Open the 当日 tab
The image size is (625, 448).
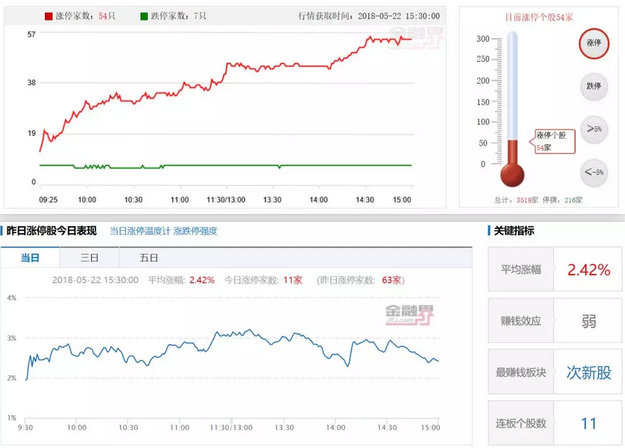[31, 258]
